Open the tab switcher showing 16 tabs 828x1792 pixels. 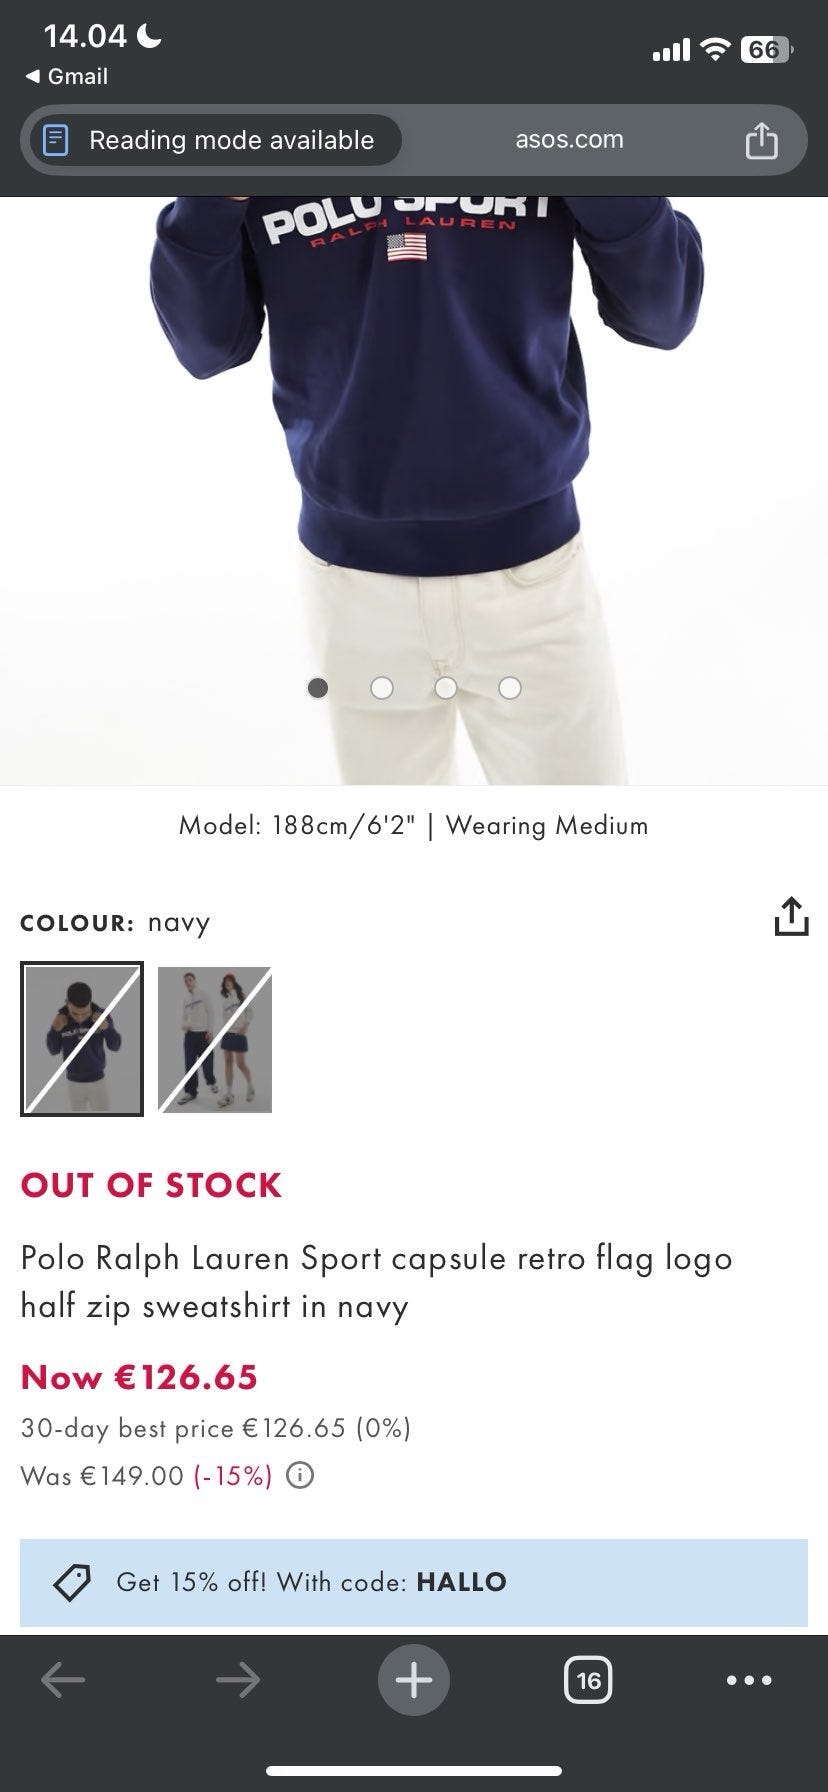pos(588,1680)
